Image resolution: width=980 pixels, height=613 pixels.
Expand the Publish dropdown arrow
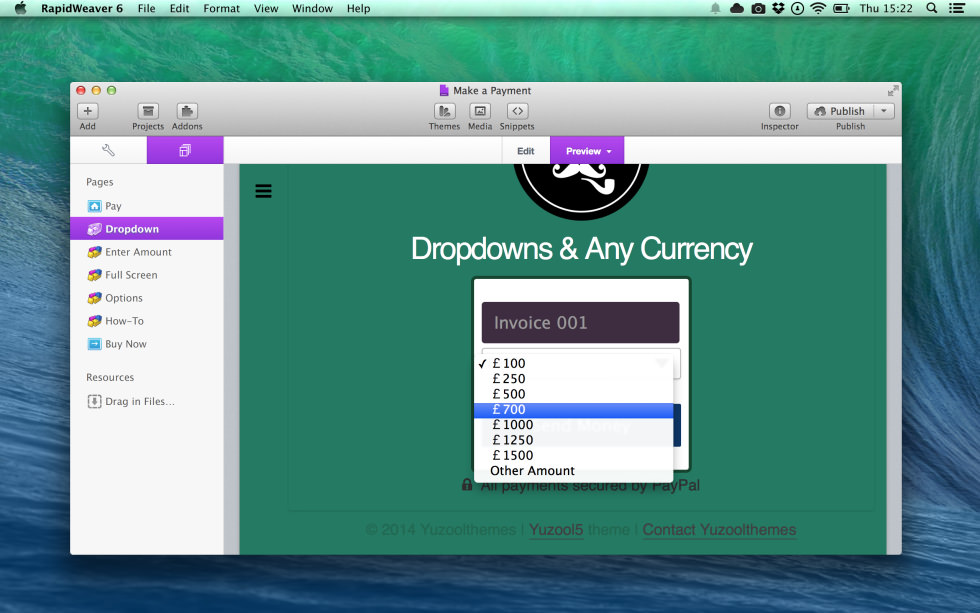(884, 111)
